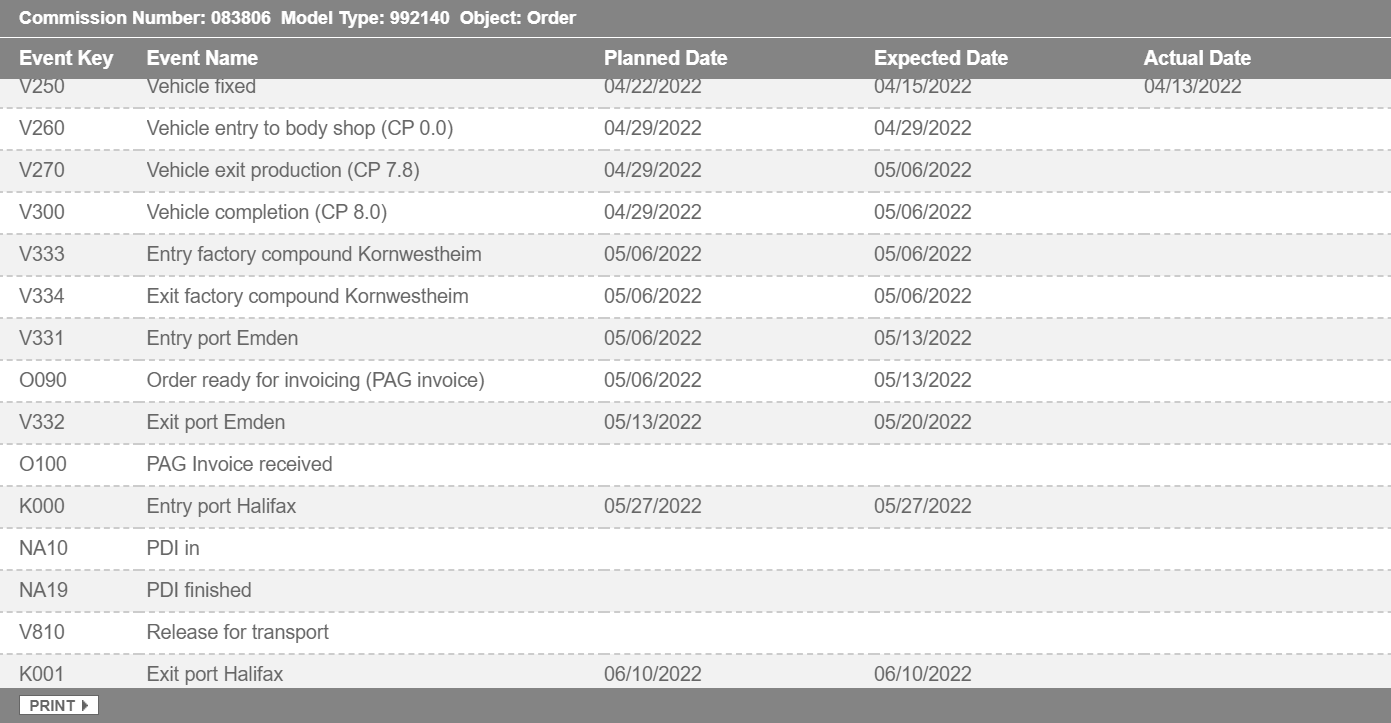
Task: Click the Expected Date column header
Action: (940, 58)
